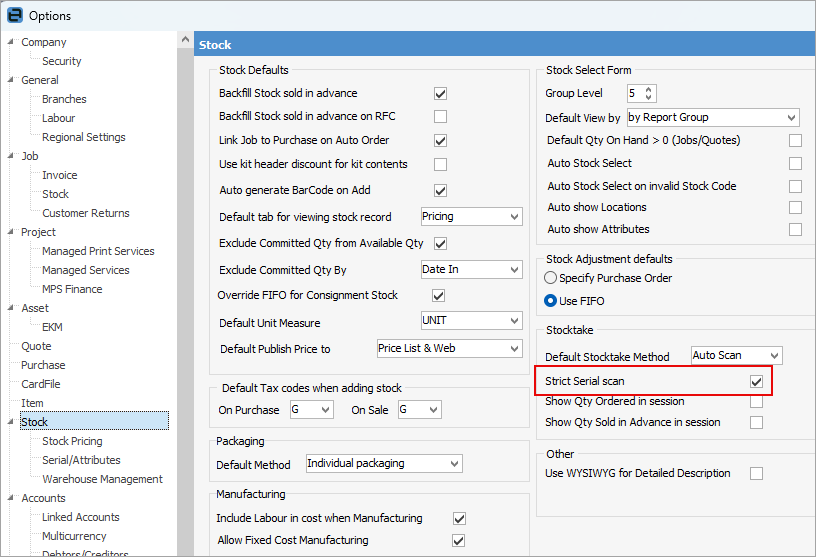Open Linked Accounts options
Viewport: 816px width, 557px height.
(x=80, y=517)
